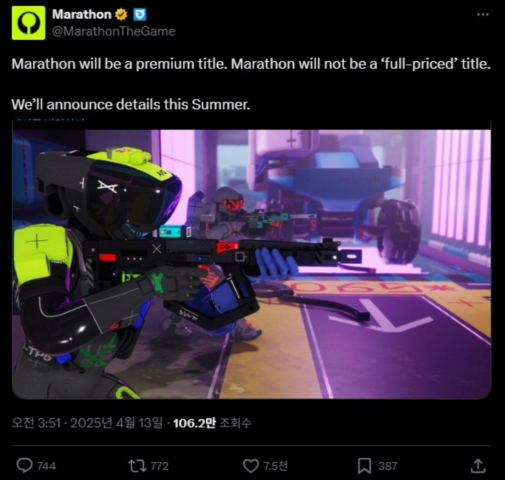Open the Marathon display name link

click(82, 14)
